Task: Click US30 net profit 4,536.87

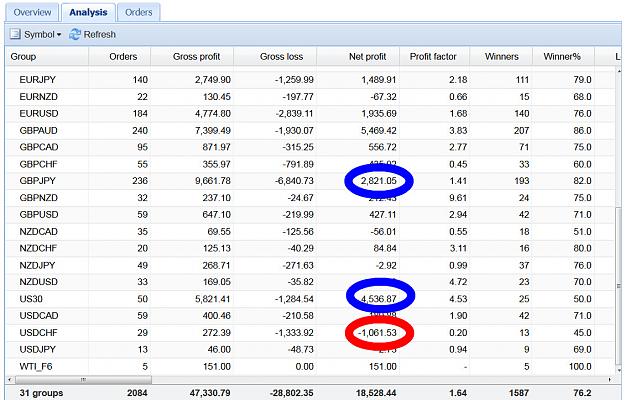Action: [379, 299]
